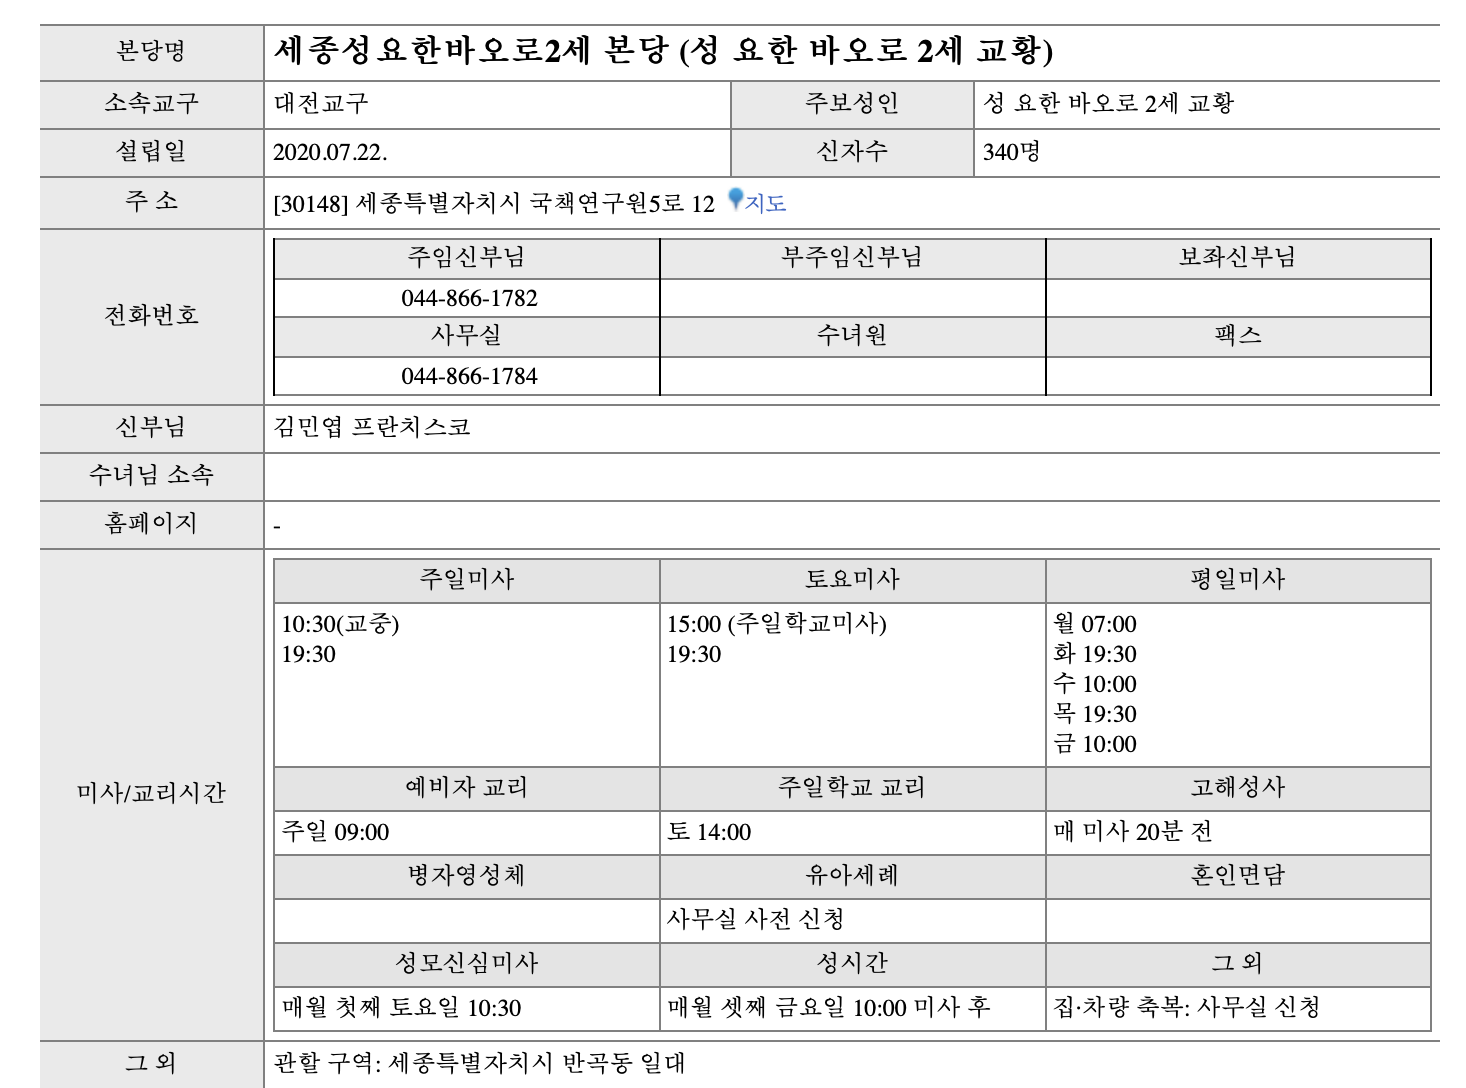This screenshot has width=1466, height=1088.
Task: Click weekday mass entry 월 07:00
Action: [x=1095, y=624]
